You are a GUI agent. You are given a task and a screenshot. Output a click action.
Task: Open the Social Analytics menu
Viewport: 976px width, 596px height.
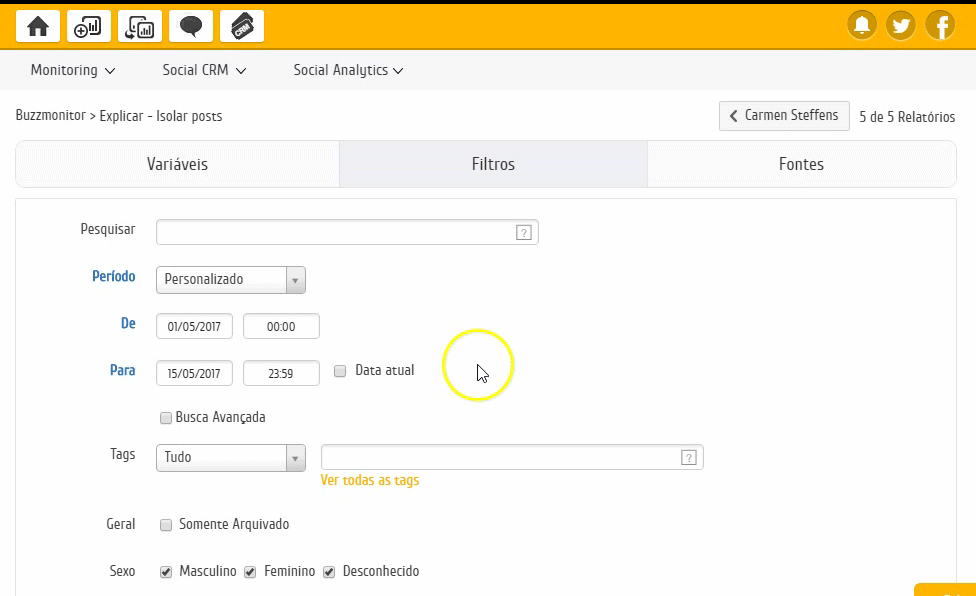pos(348,71)
